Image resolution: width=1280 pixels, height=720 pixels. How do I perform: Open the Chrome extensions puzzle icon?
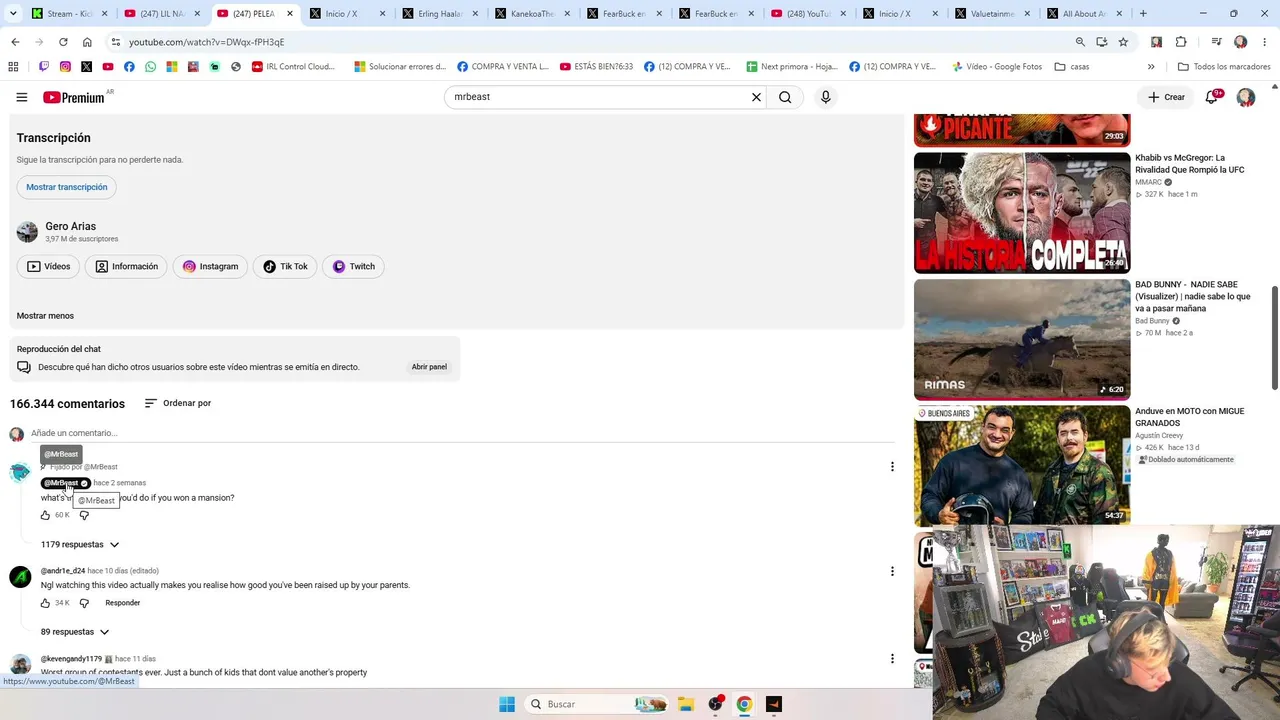click(x=1181, y=42)
